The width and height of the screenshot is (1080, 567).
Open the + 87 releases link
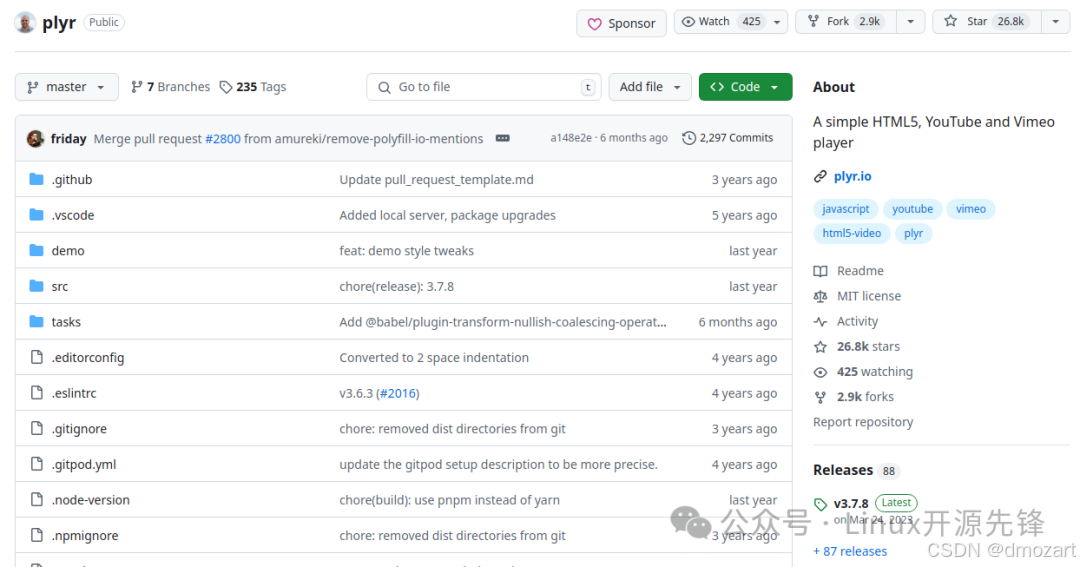point(850,551)
